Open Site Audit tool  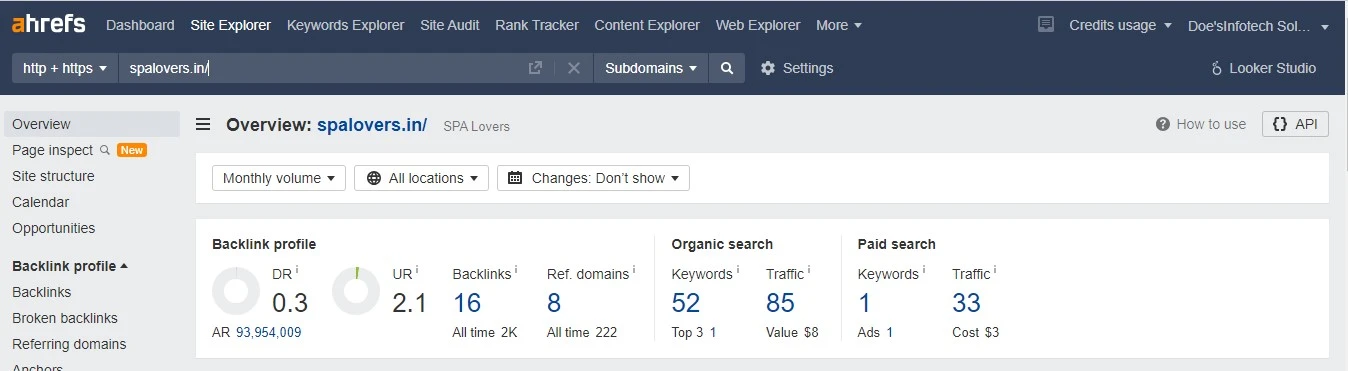[x=450, y=25]
